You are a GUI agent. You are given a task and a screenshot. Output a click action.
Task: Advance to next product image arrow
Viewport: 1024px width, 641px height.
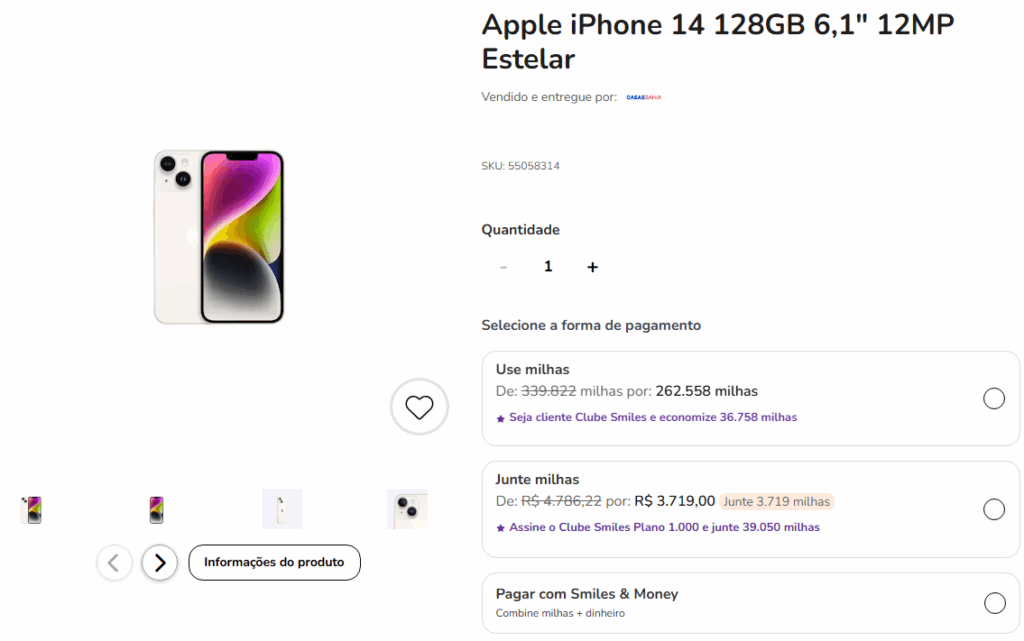coord(160,563)
